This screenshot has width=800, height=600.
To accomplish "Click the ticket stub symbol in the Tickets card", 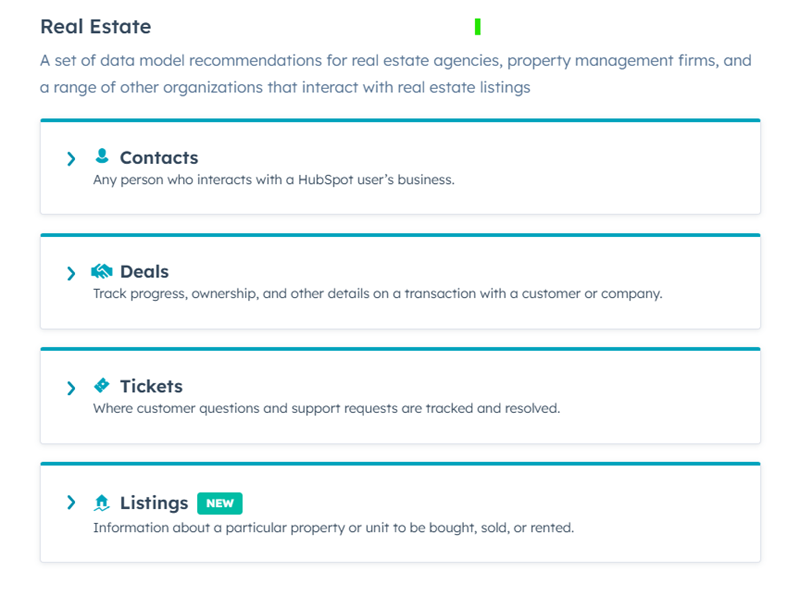I will click(101, 385).
